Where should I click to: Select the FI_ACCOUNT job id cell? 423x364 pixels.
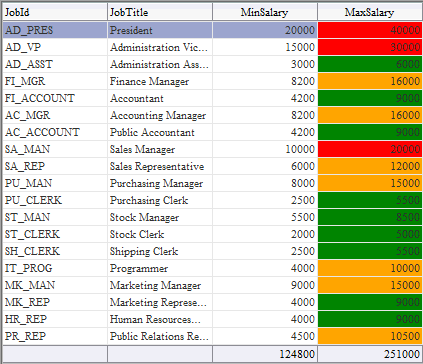click(x=55, y=98)
